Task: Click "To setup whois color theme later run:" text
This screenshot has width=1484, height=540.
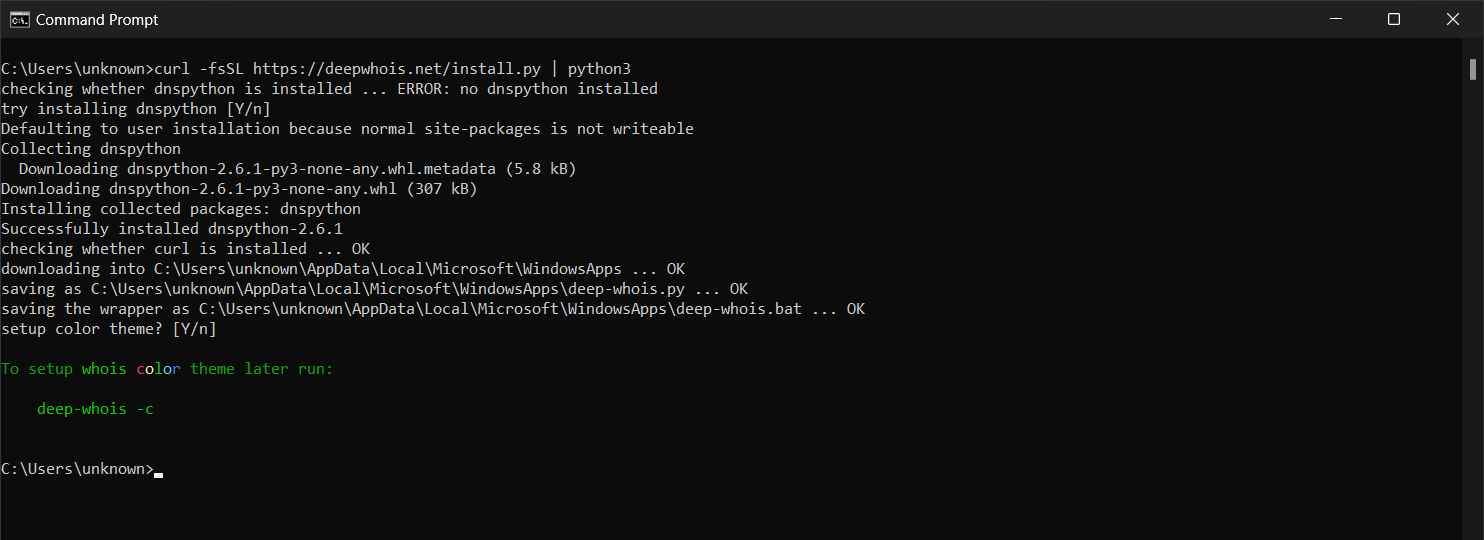Action: 167,369
